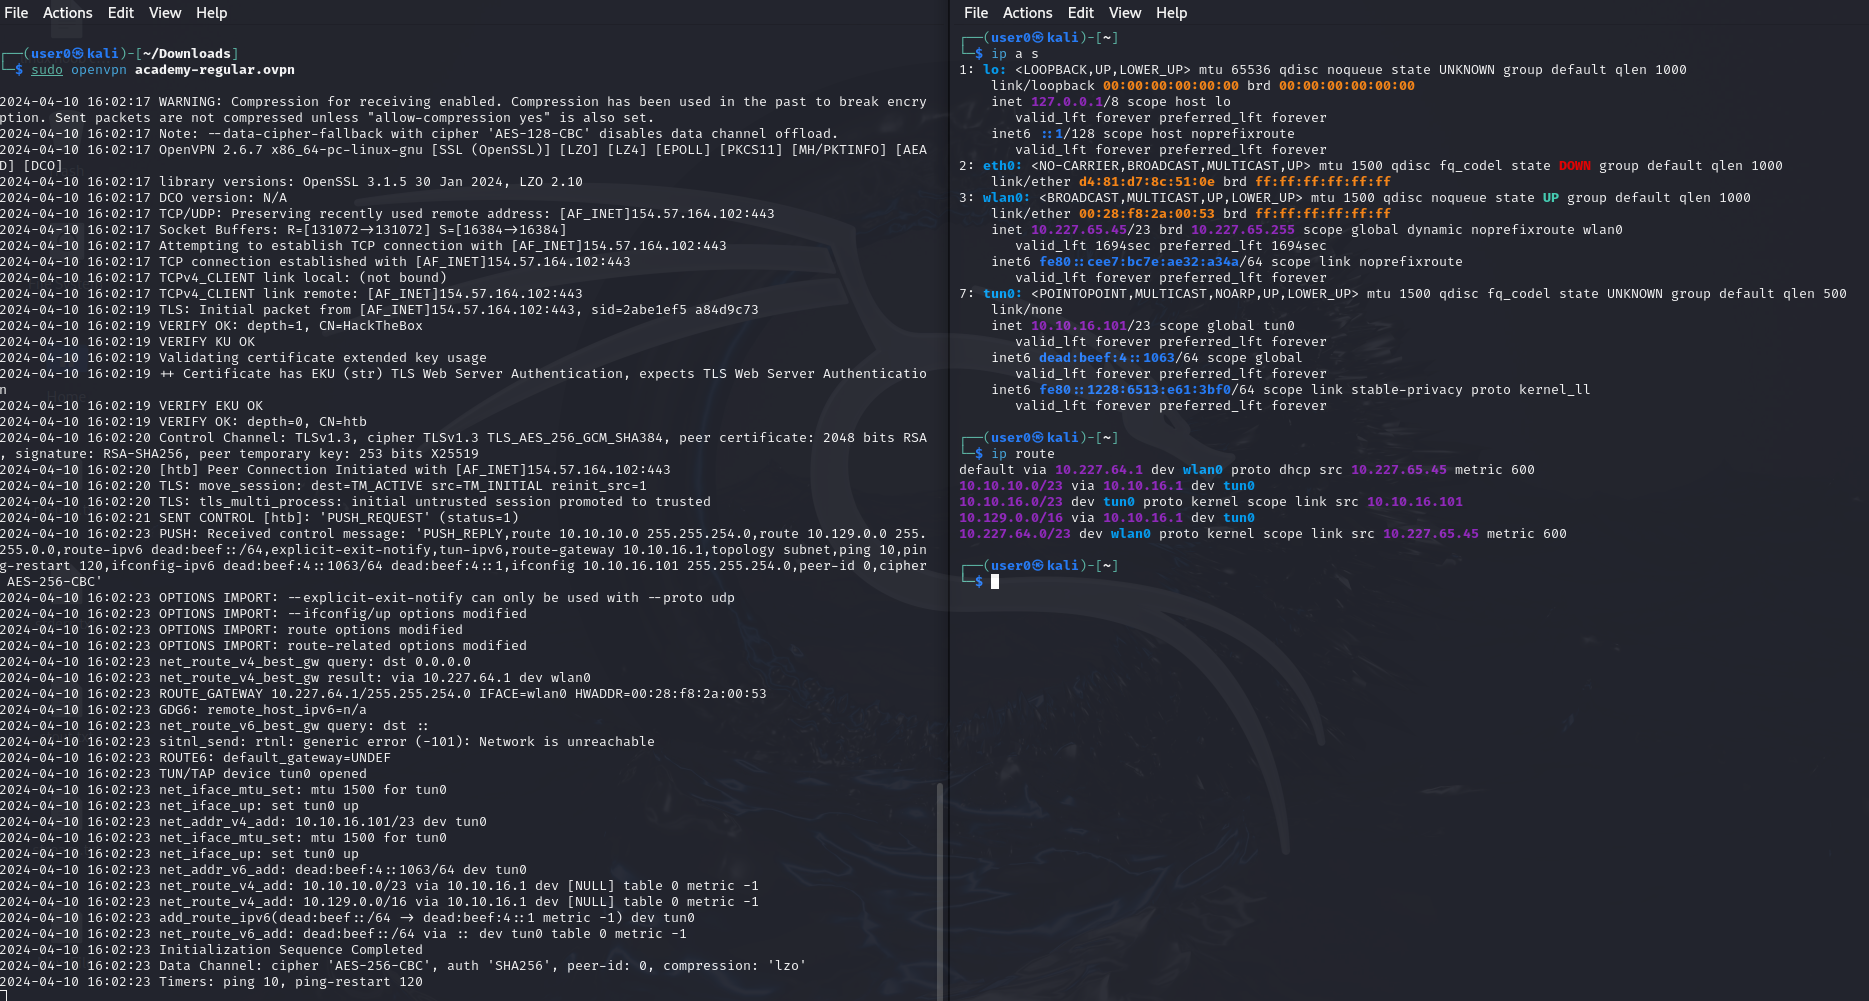Image resolution: width=1869 pixels, height=1001 pixels.
Task: Open View menu in right terminal
Action: (x=1125, y=13)
